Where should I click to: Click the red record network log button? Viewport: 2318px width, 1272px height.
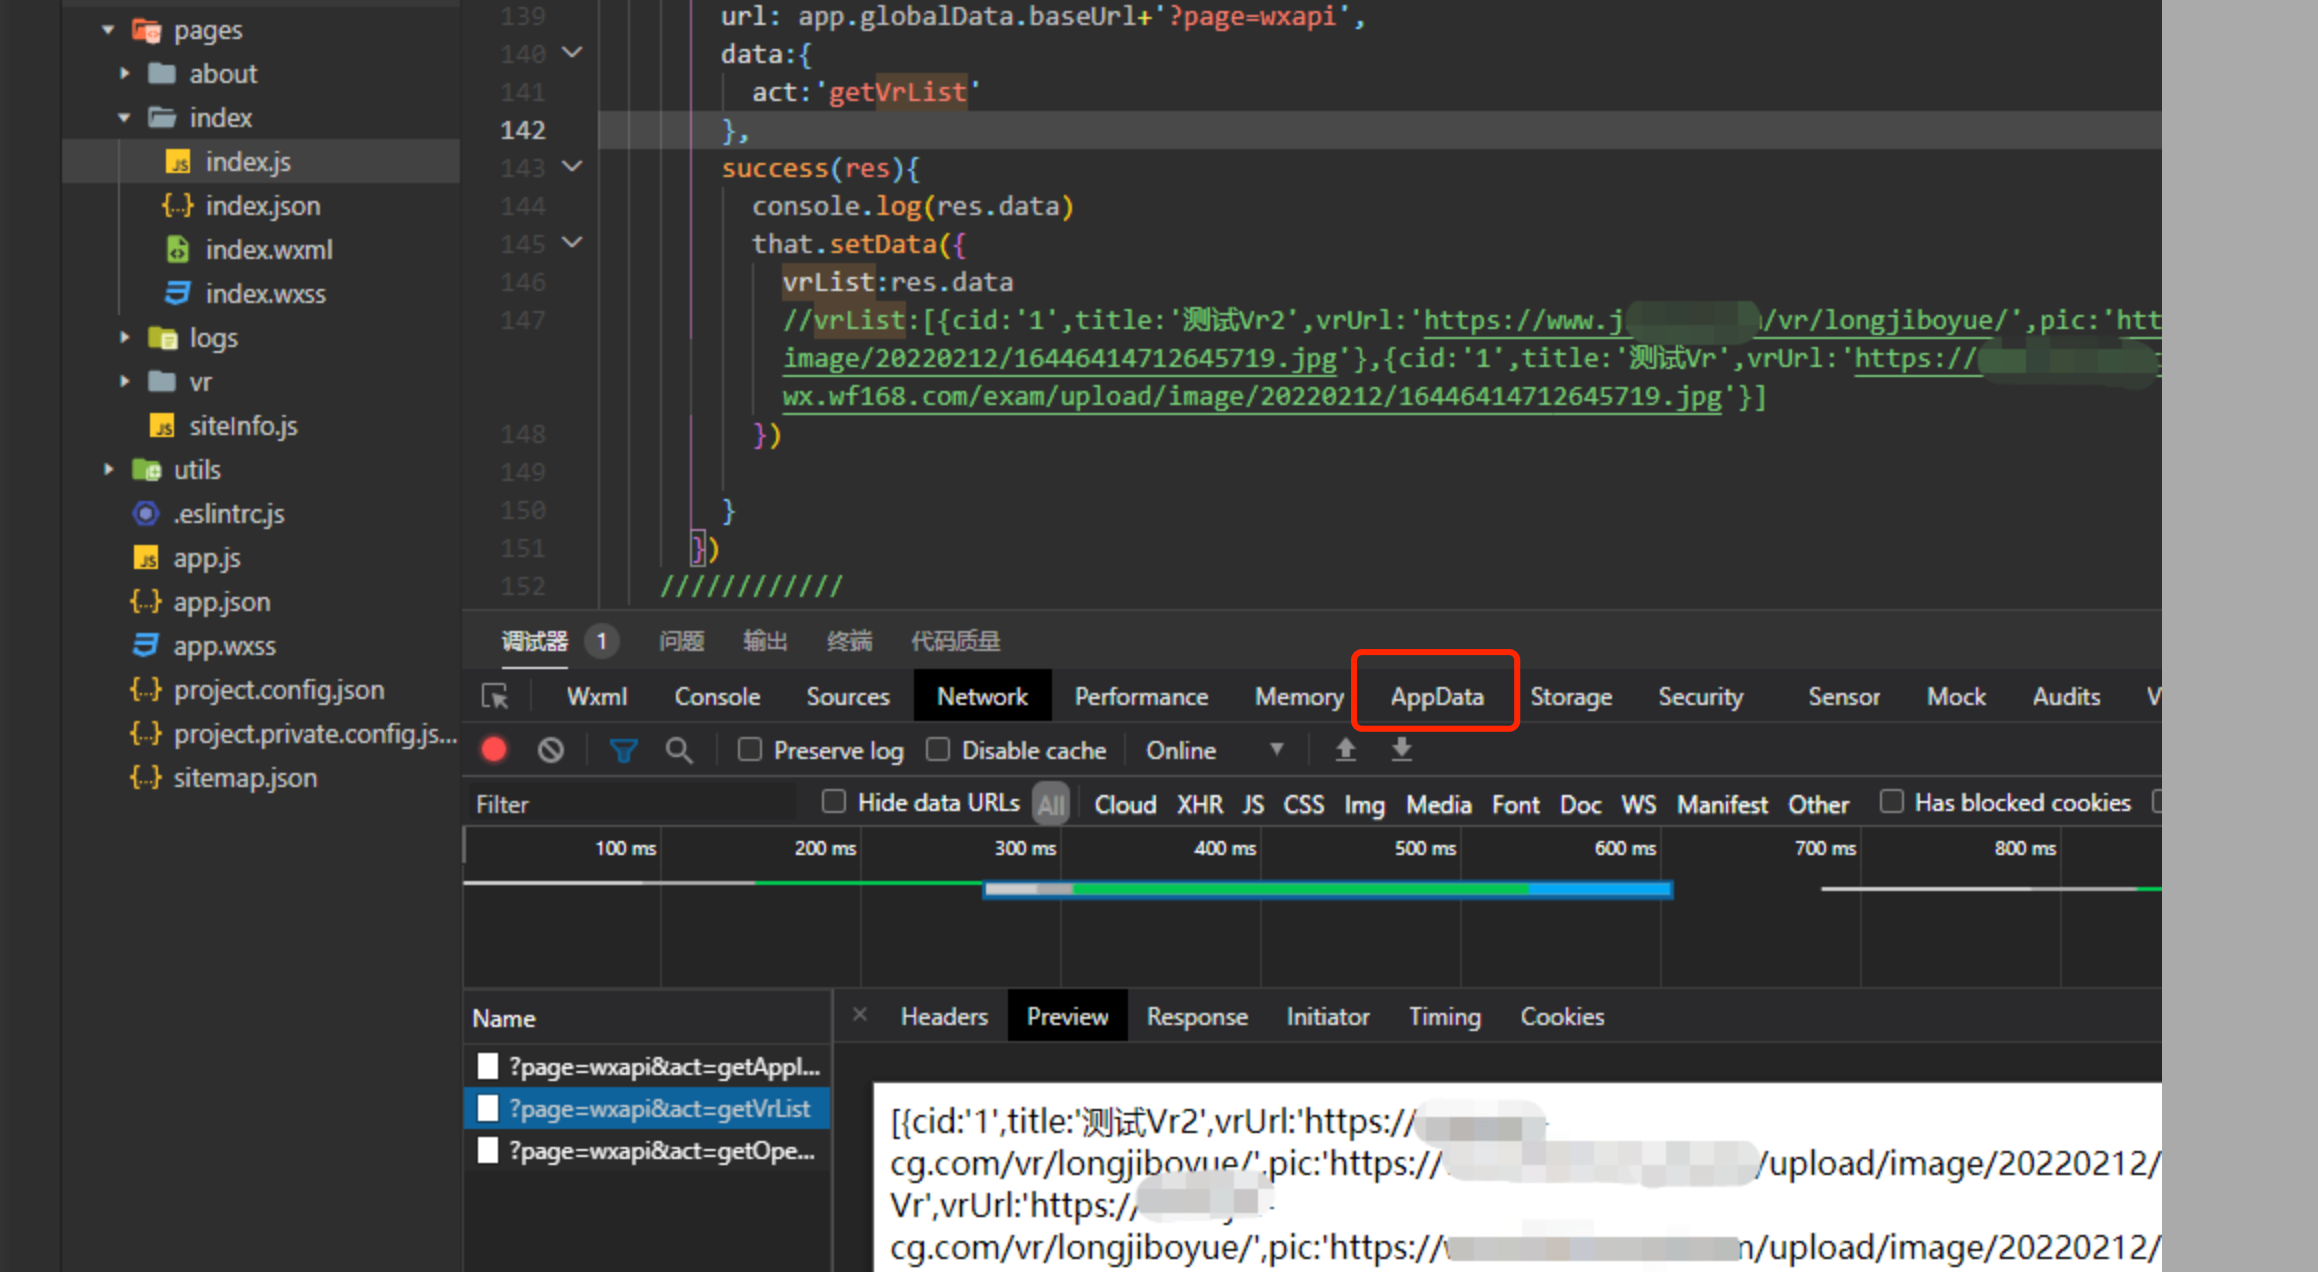tap(494, 750)
